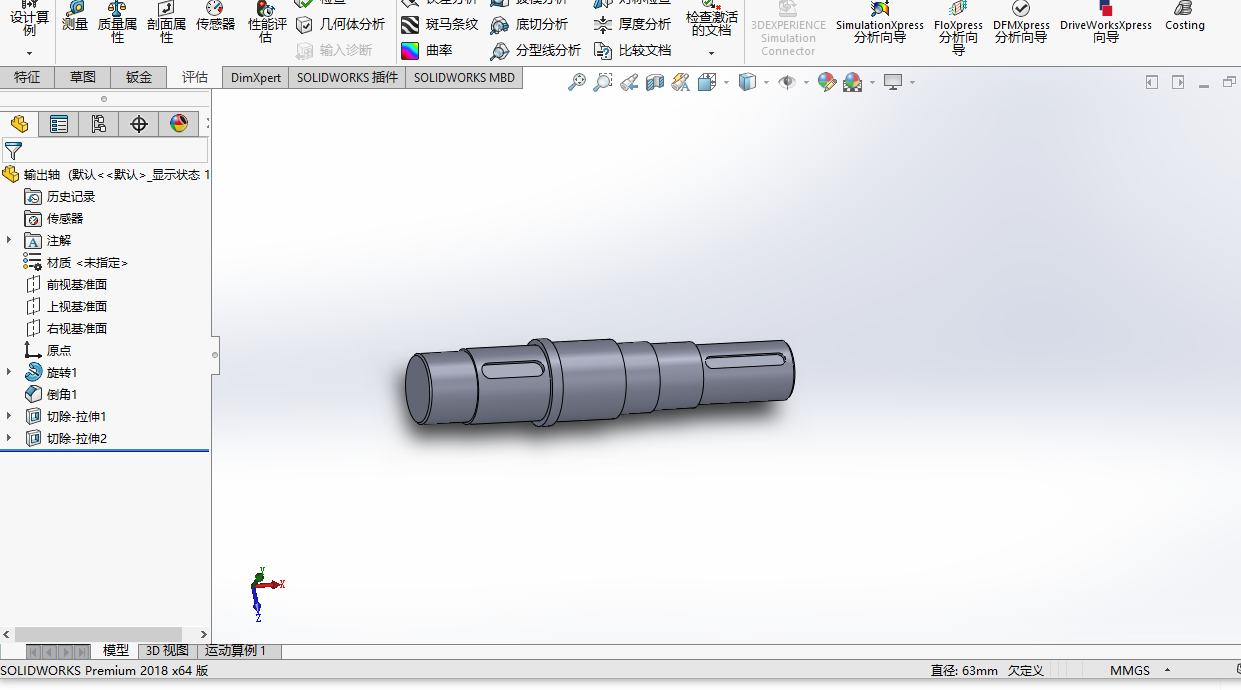
Task: Click Display Style icon
Action: coord(747,82)
